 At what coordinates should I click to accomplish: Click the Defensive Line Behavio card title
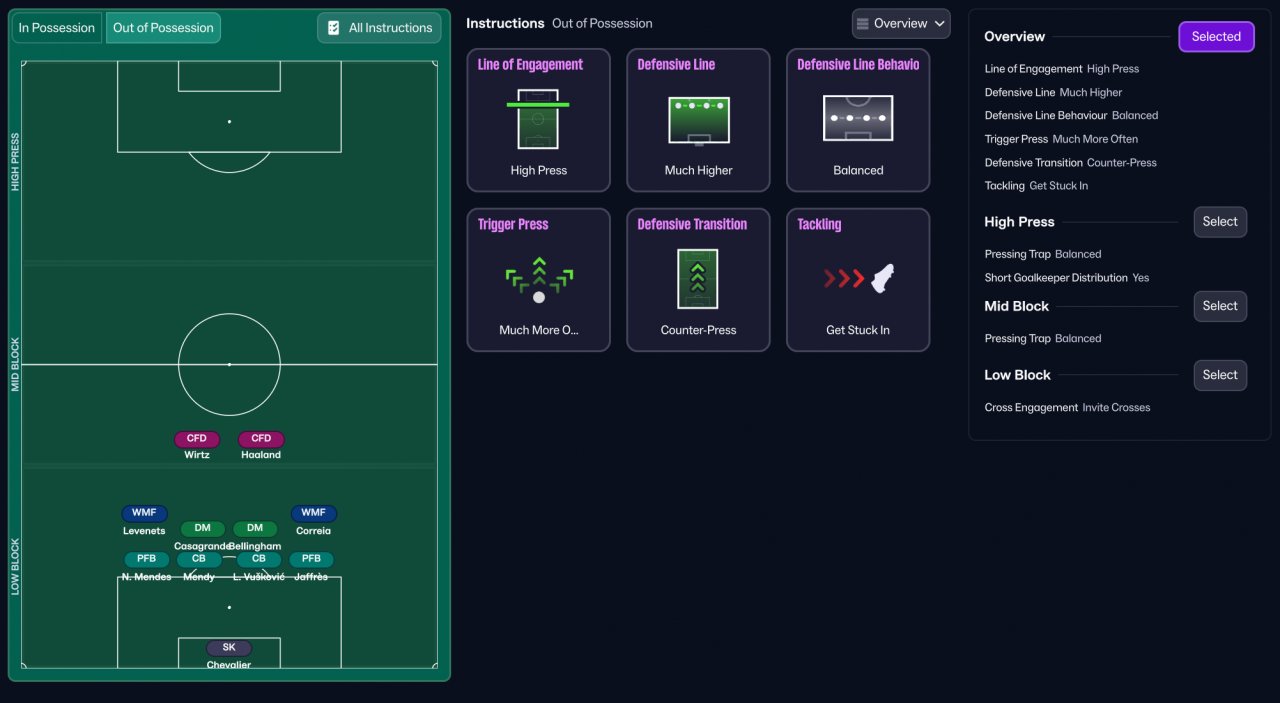(858, 65)
